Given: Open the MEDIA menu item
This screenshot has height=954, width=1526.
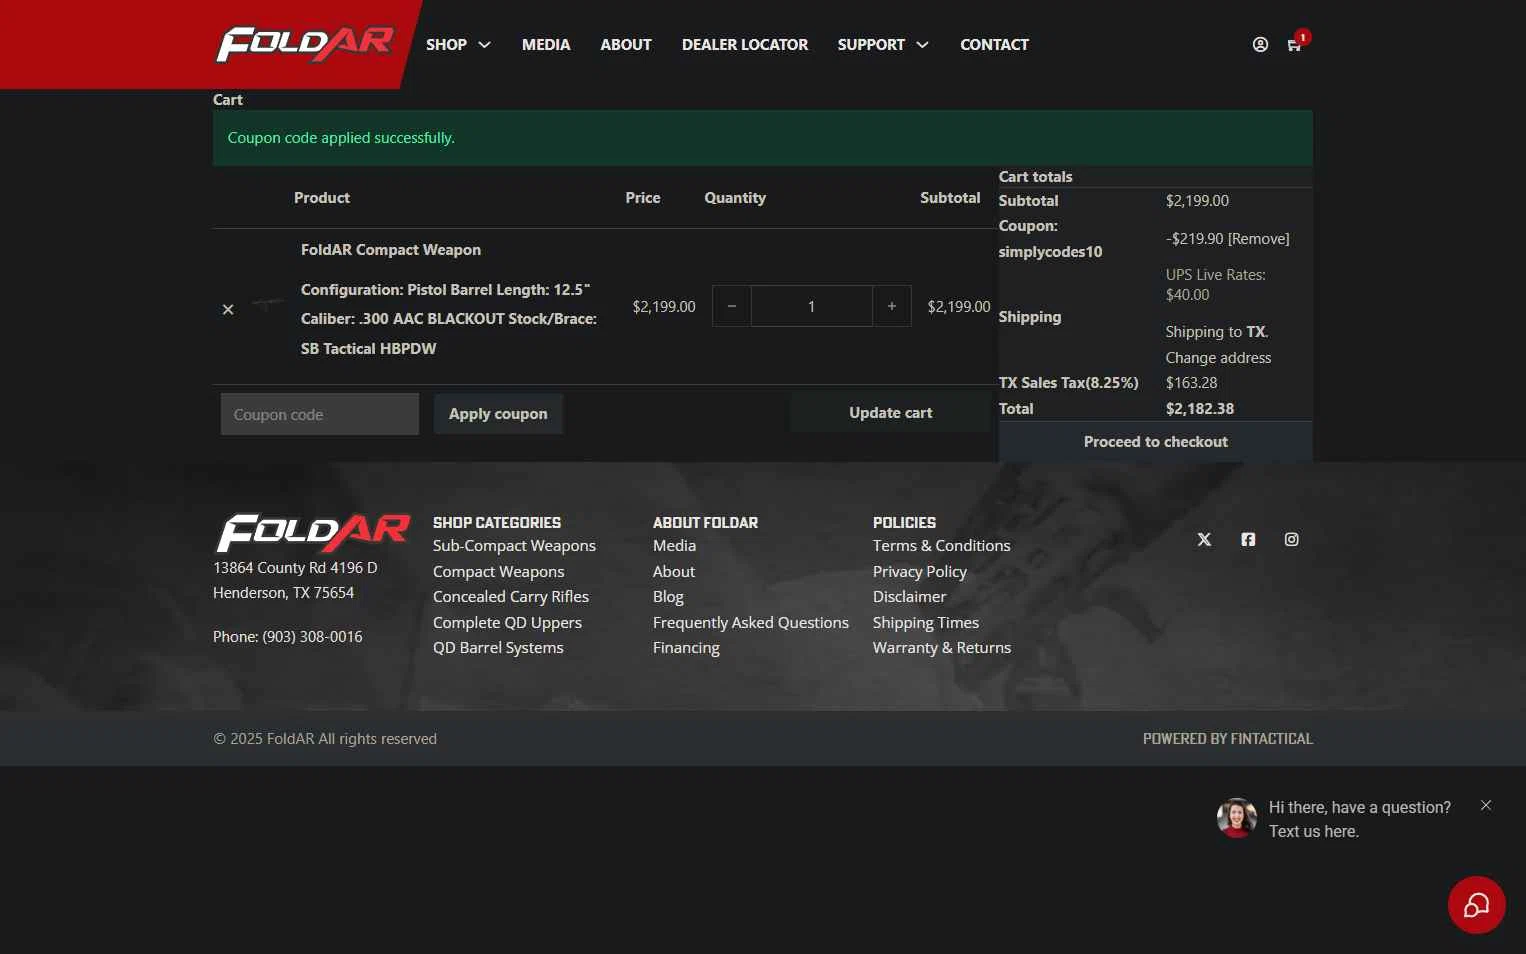Looking at the screenshot, I should [546, 45].
